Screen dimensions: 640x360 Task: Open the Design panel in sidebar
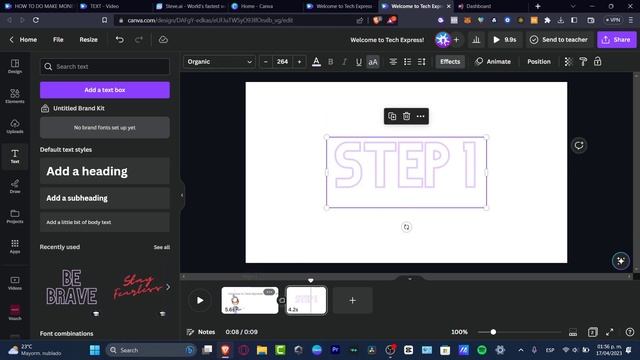point(15,66)
